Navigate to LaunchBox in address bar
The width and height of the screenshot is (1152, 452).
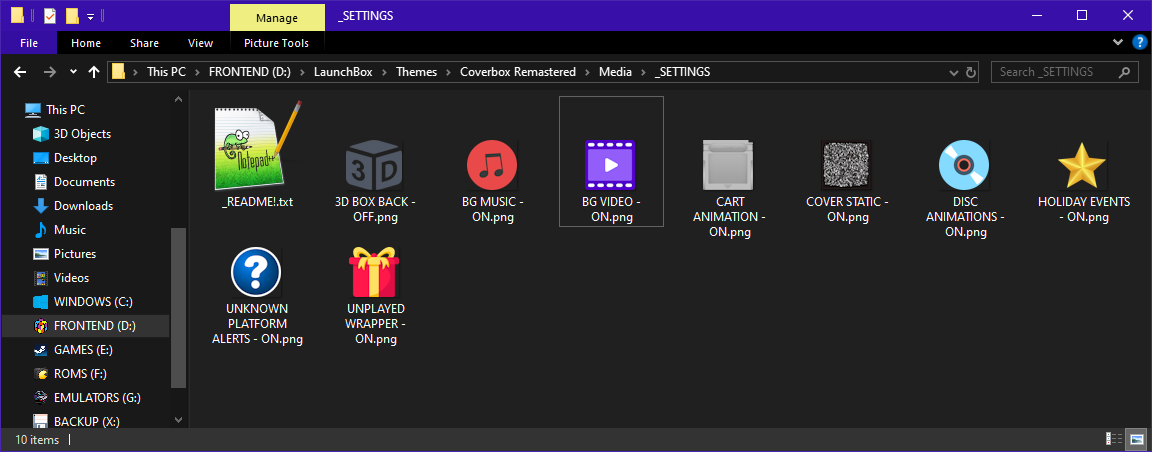tap(343, 72)
